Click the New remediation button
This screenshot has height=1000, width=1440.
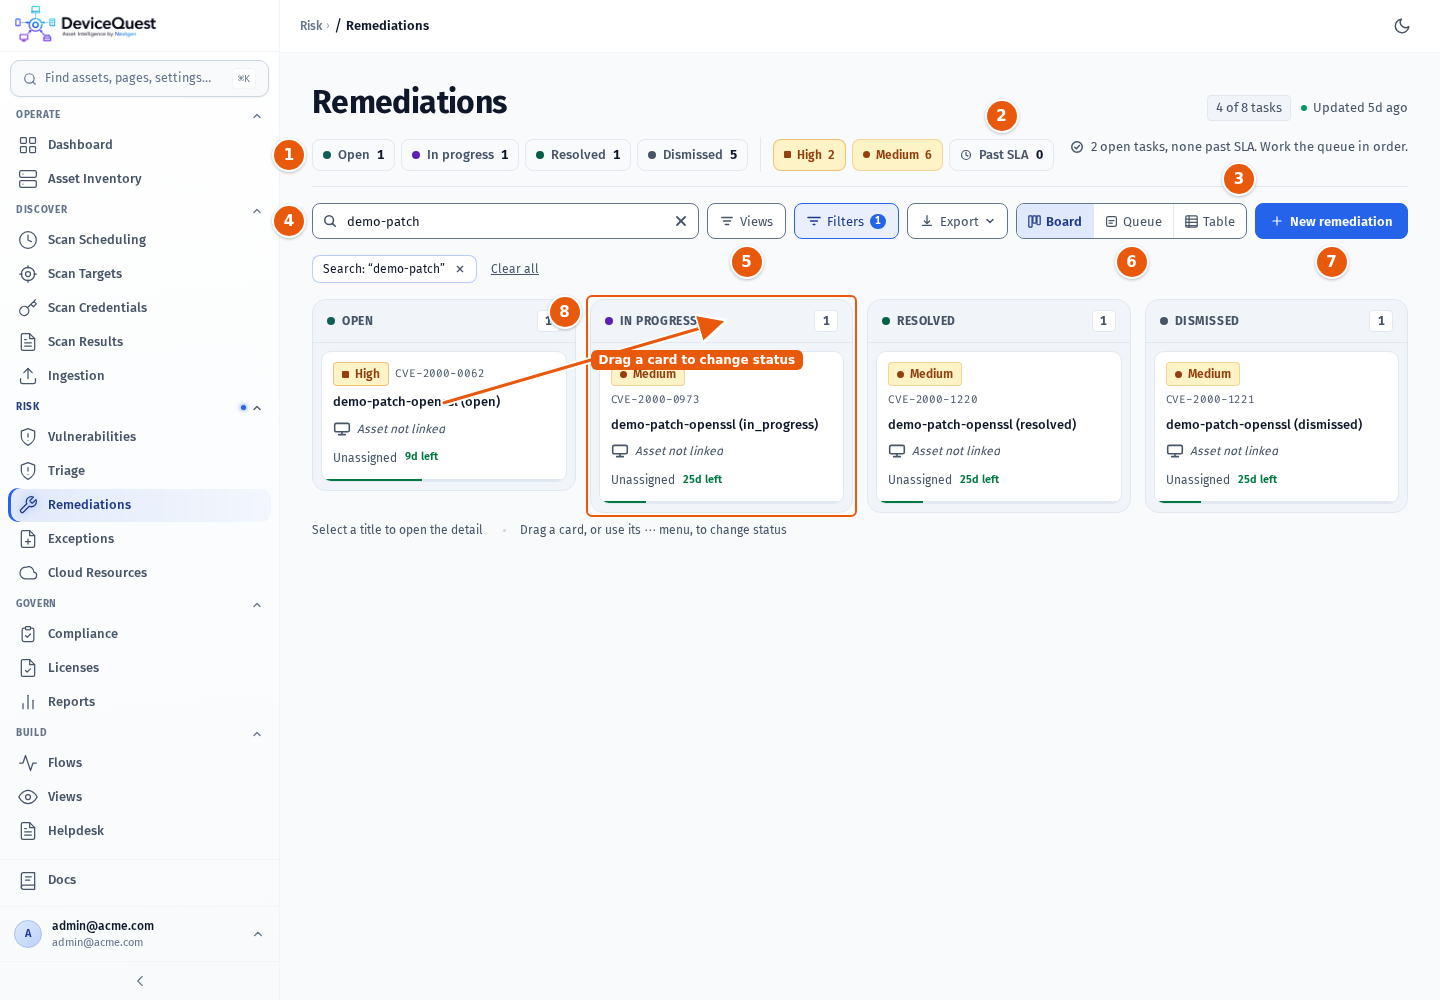pos(1331,221)
